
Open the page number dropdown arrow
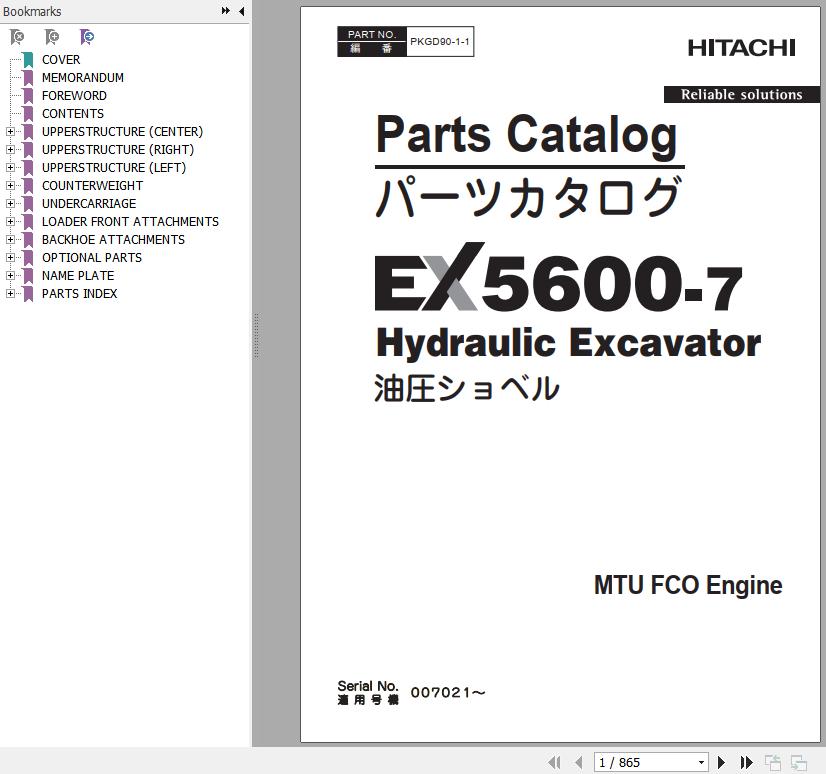(702, 762)
